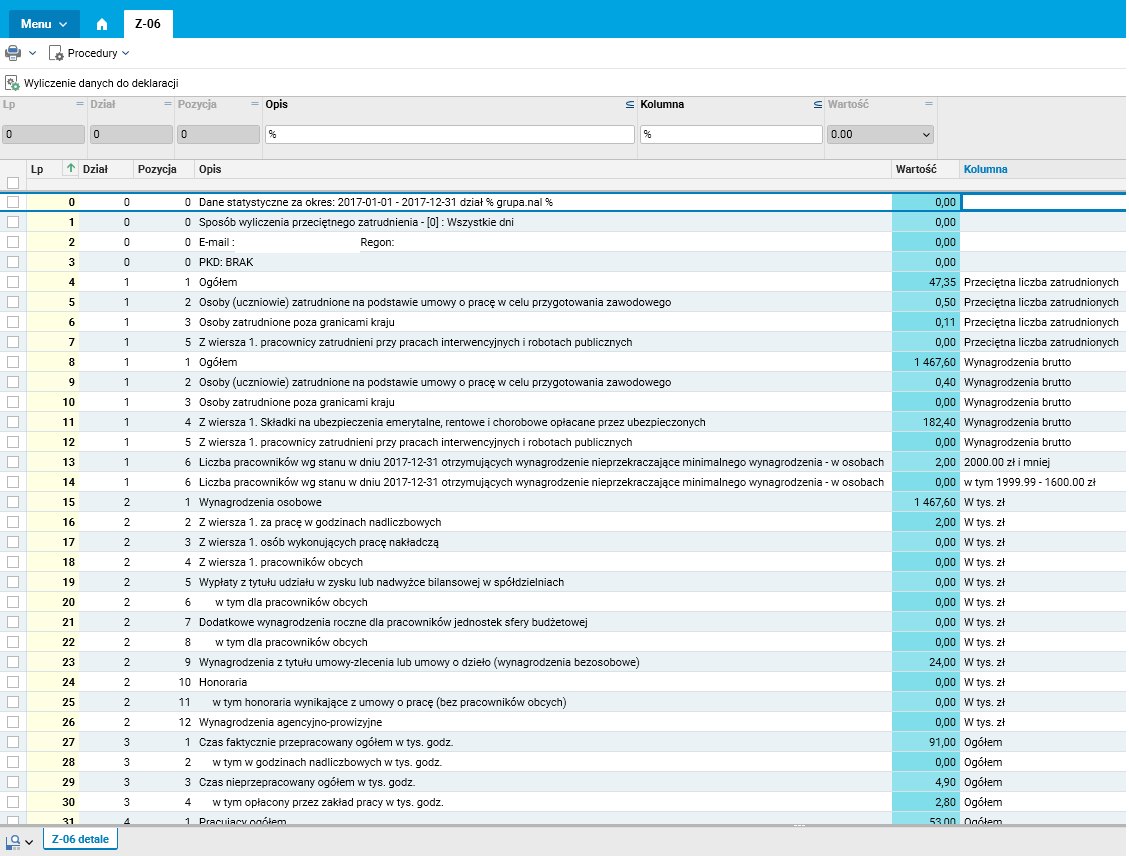Click the Lp filter input field
This screenshot has height=856, width=1129.
click(43, 134)
